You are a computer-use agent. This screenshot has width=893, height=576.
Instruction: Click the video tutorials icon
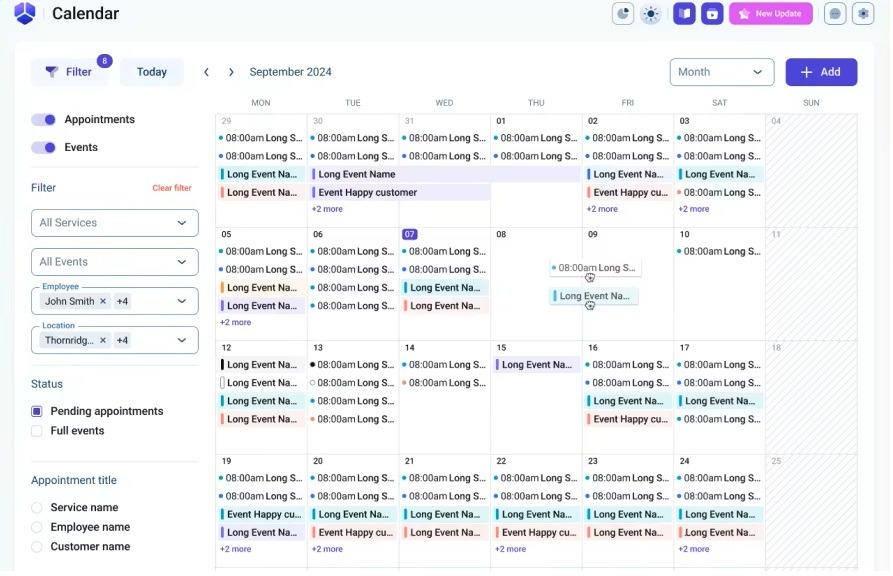[712, 14]
